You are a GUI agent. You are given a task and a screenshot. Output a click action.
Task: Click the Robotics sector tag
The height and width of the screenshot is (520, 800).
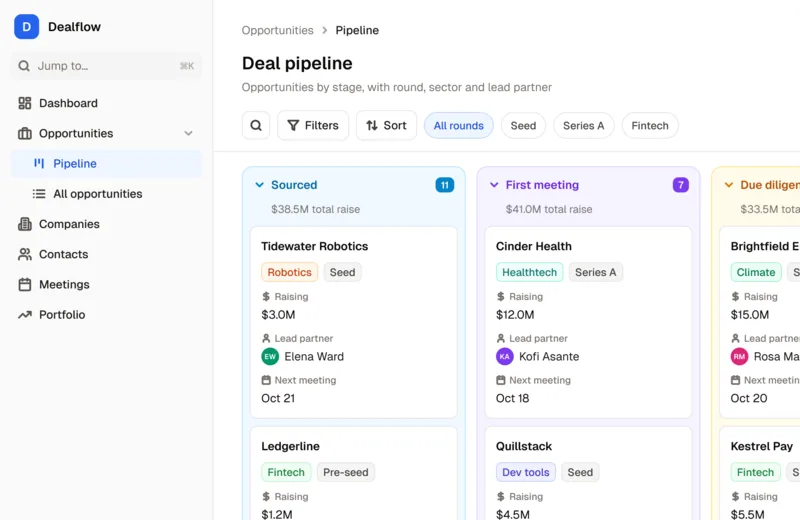(x=289, y=272)
